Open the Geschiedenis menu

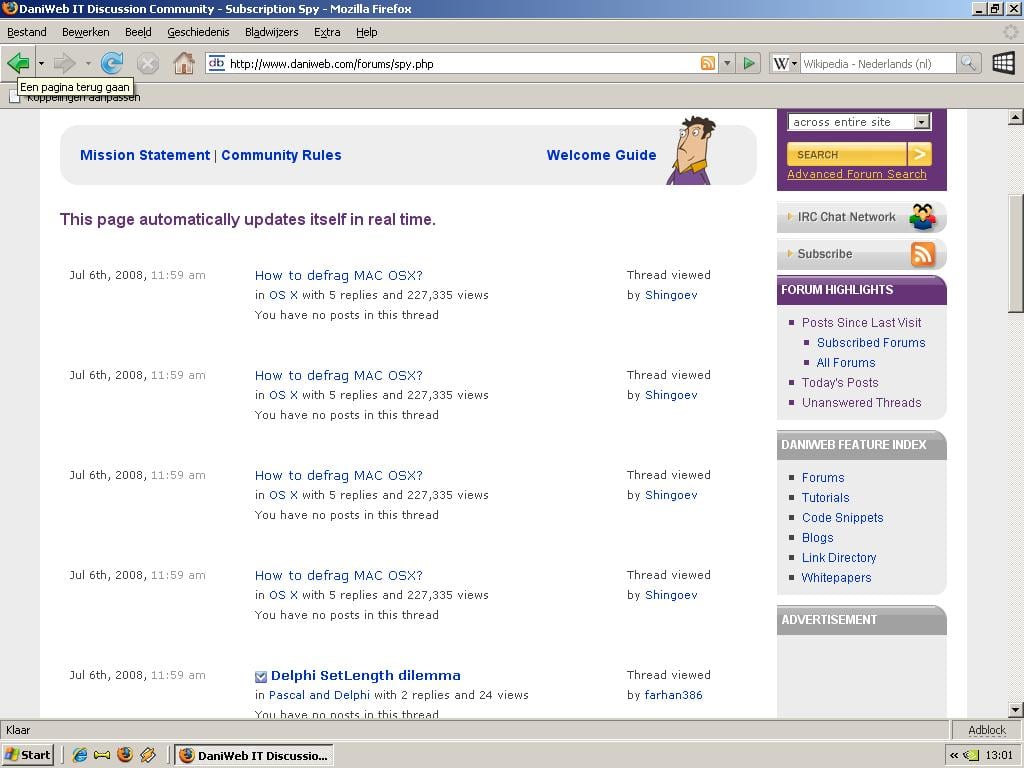(199, 32)
